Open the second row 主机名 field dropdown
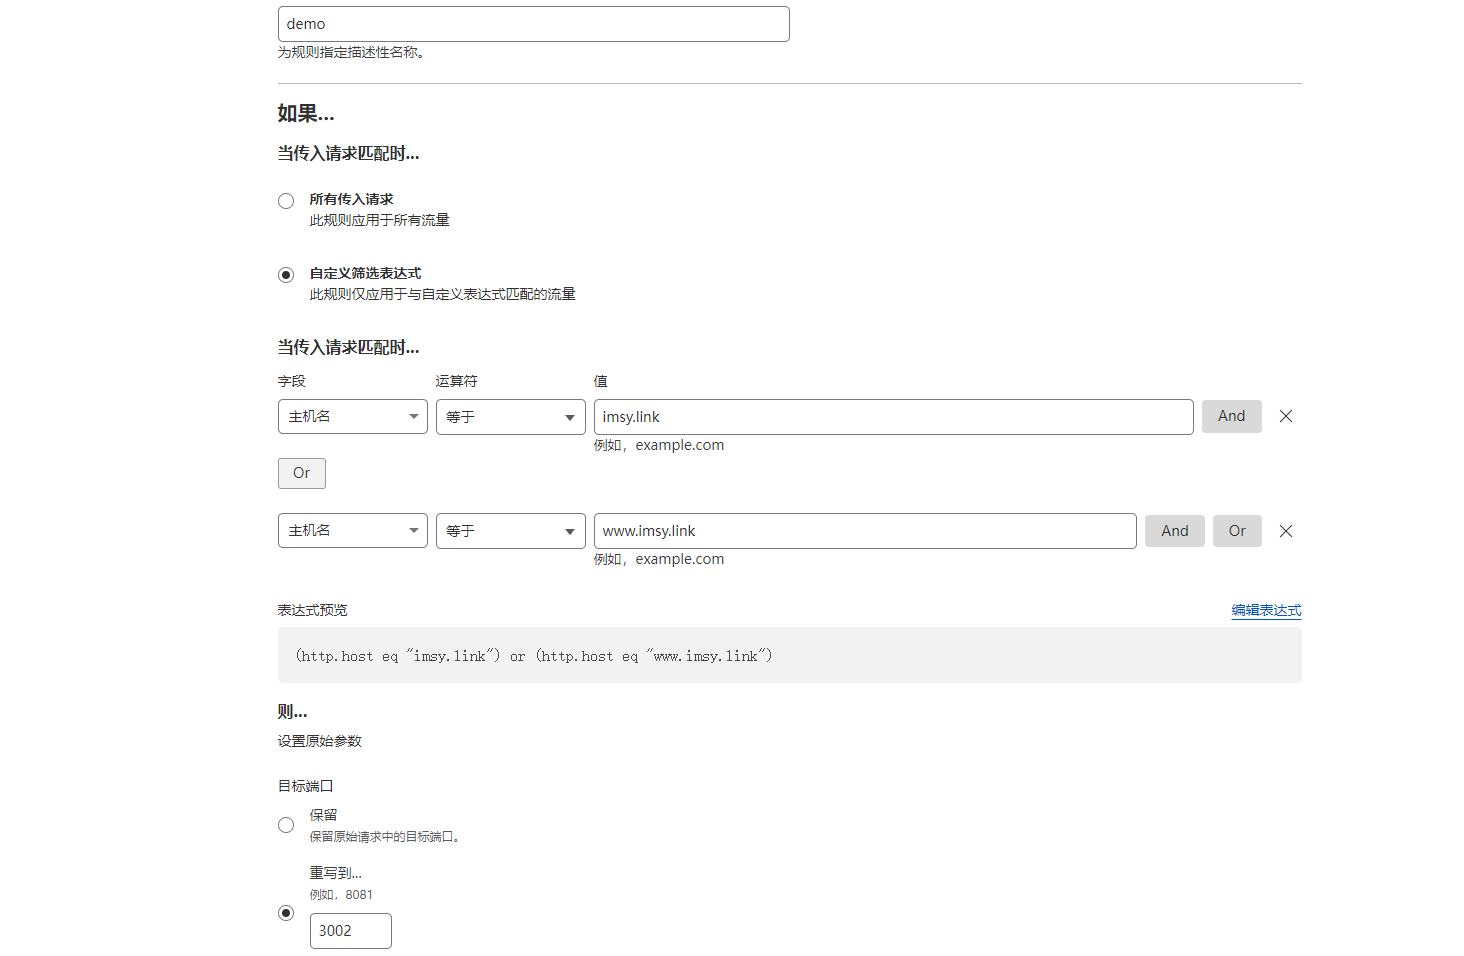 pos(352,531)
